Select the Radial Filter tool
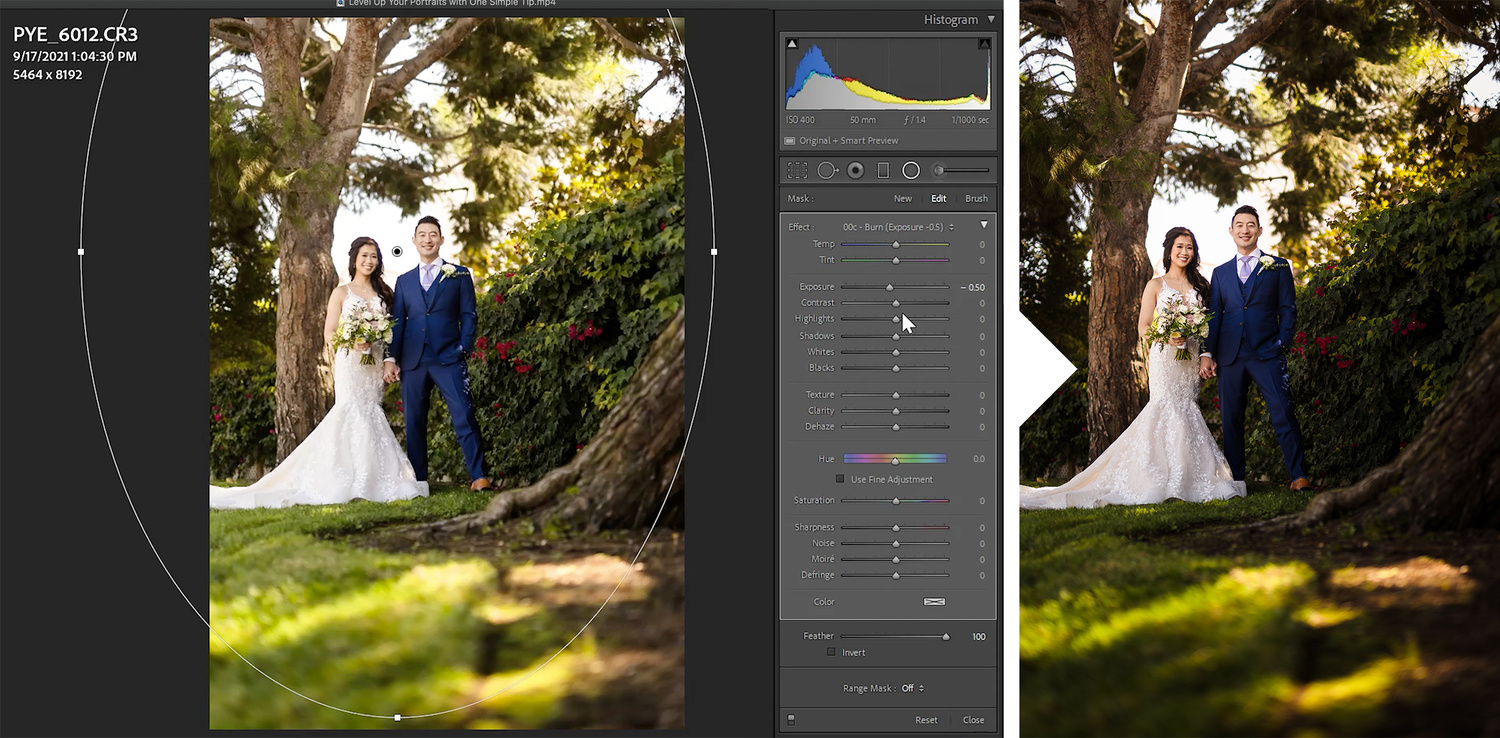The height and width of the screenshot is (738, 1500). (x=911, y=170)
